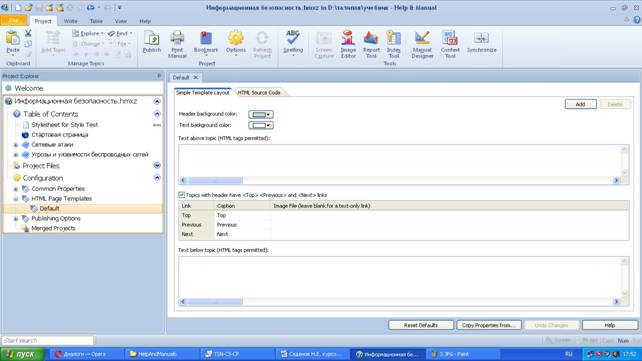
Task: Collapse the Table of Contents section
Action: pyautogui.click(x=157, y=114)
